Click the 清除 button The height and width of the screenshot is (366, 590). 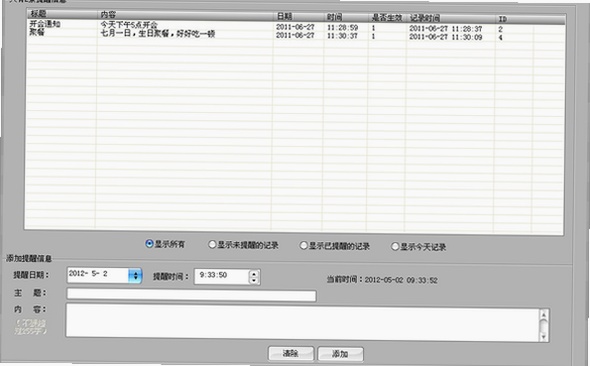[290, 354]
